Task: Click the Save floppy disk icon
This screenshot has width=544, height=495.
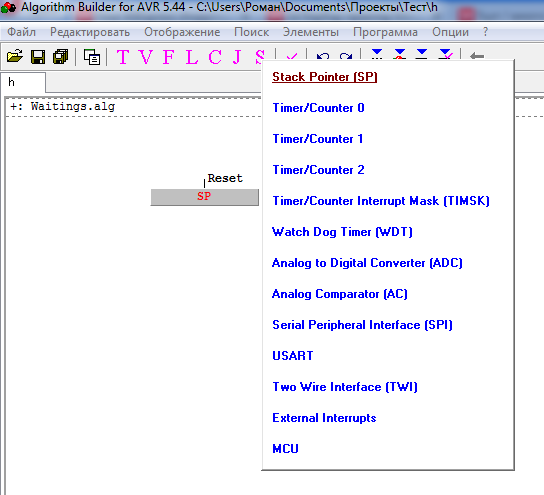Action: click(x=38, y=57)
